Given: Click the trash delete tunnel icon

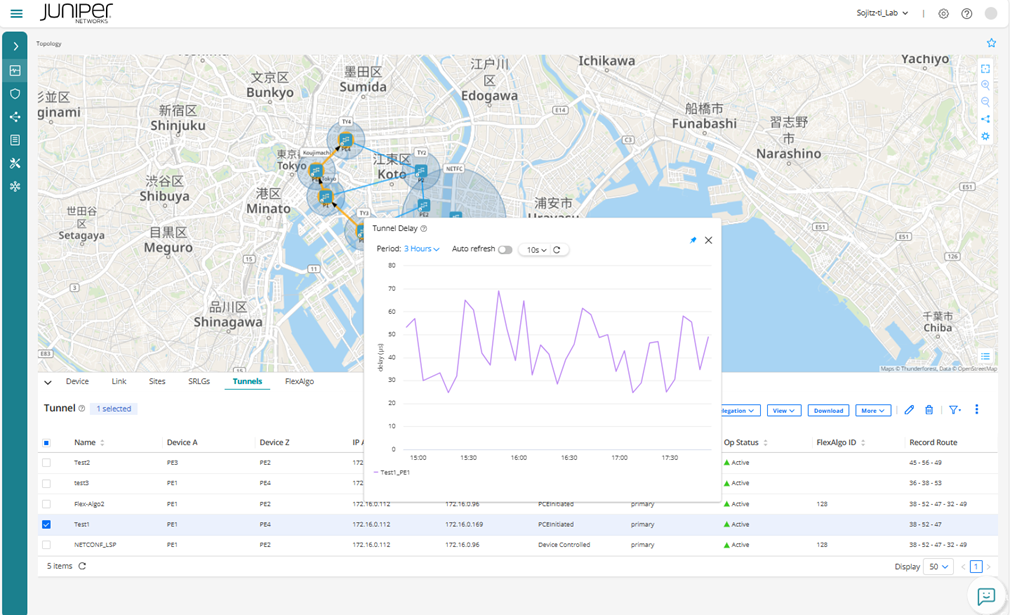Looking at the screenshot, I should tap(929, 410).
